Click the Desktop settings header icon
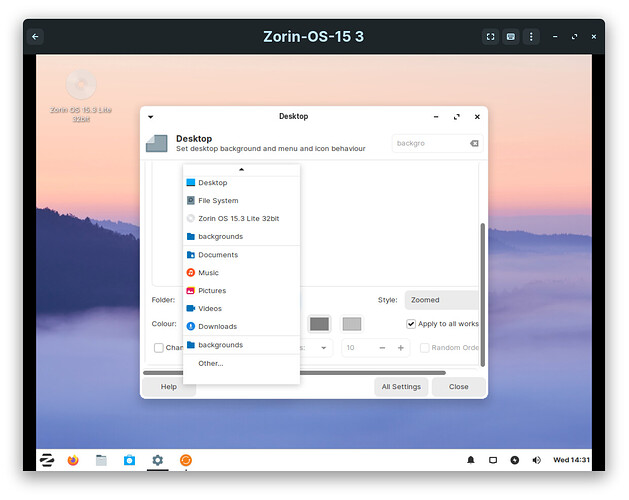The image size is (629, 500). click(157, 143)
